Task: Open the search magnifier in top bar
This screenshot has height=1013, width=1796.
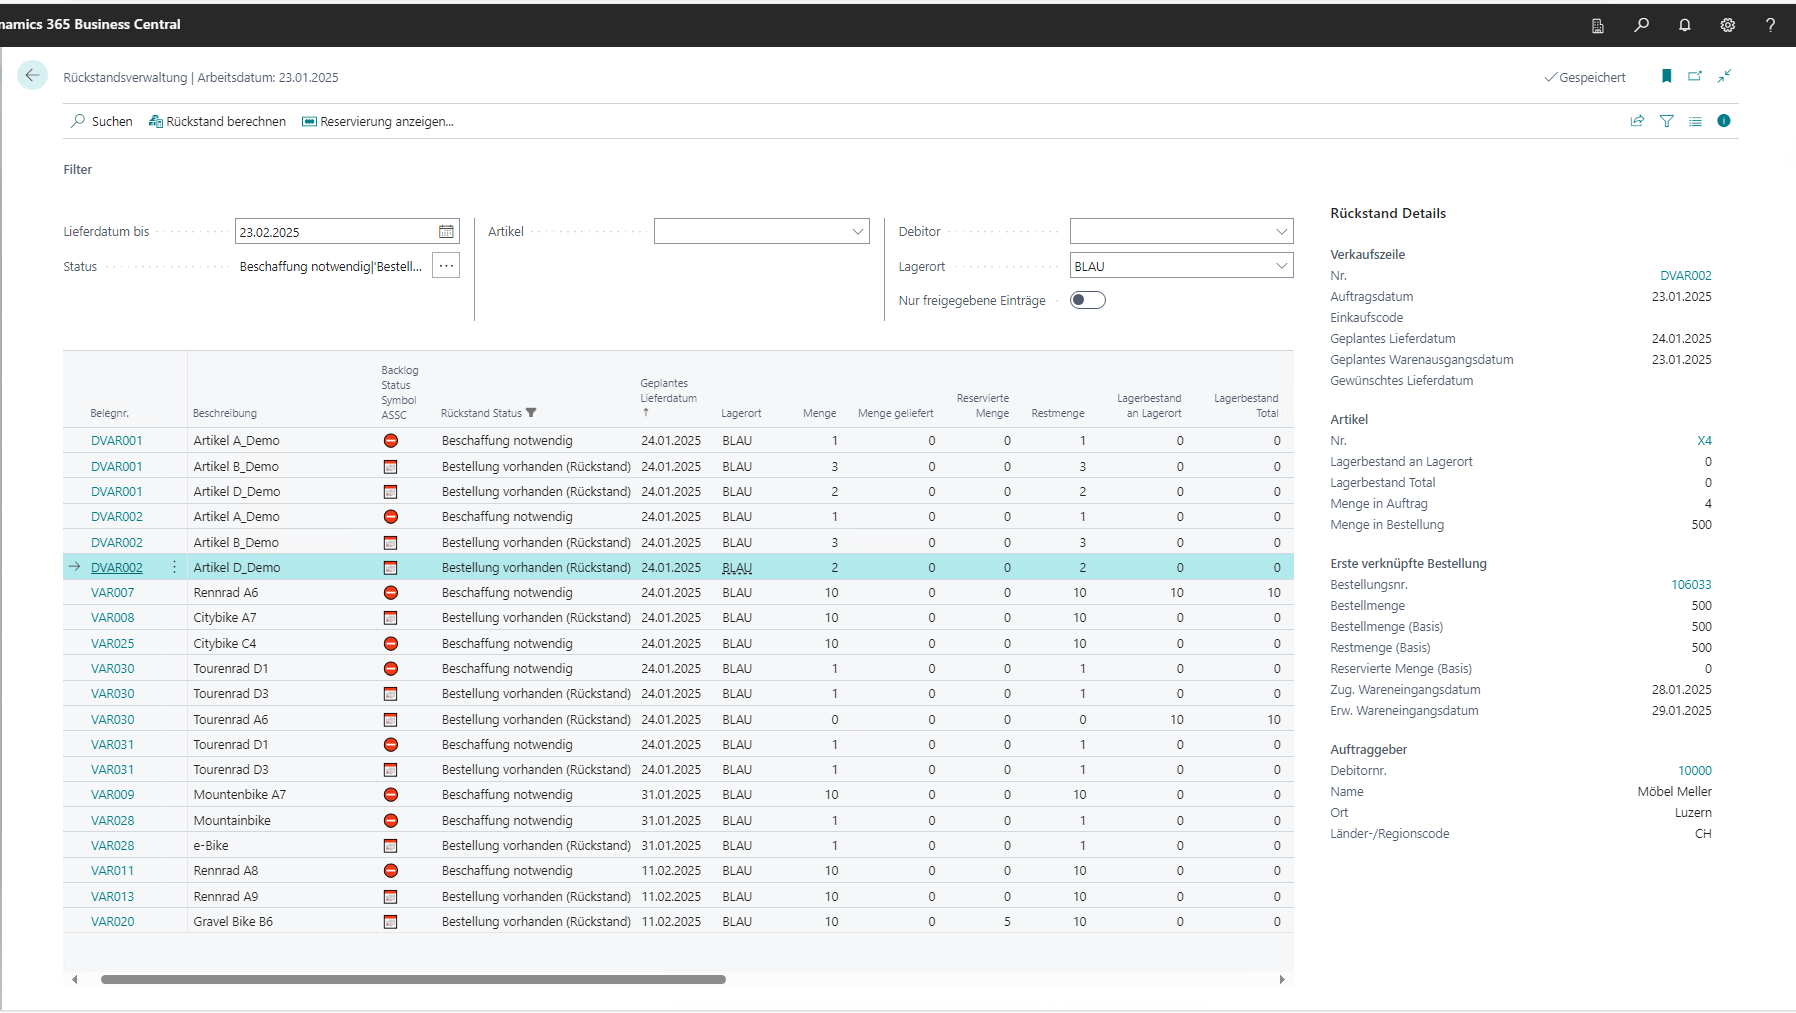Action: click(x=1641, y=25)
